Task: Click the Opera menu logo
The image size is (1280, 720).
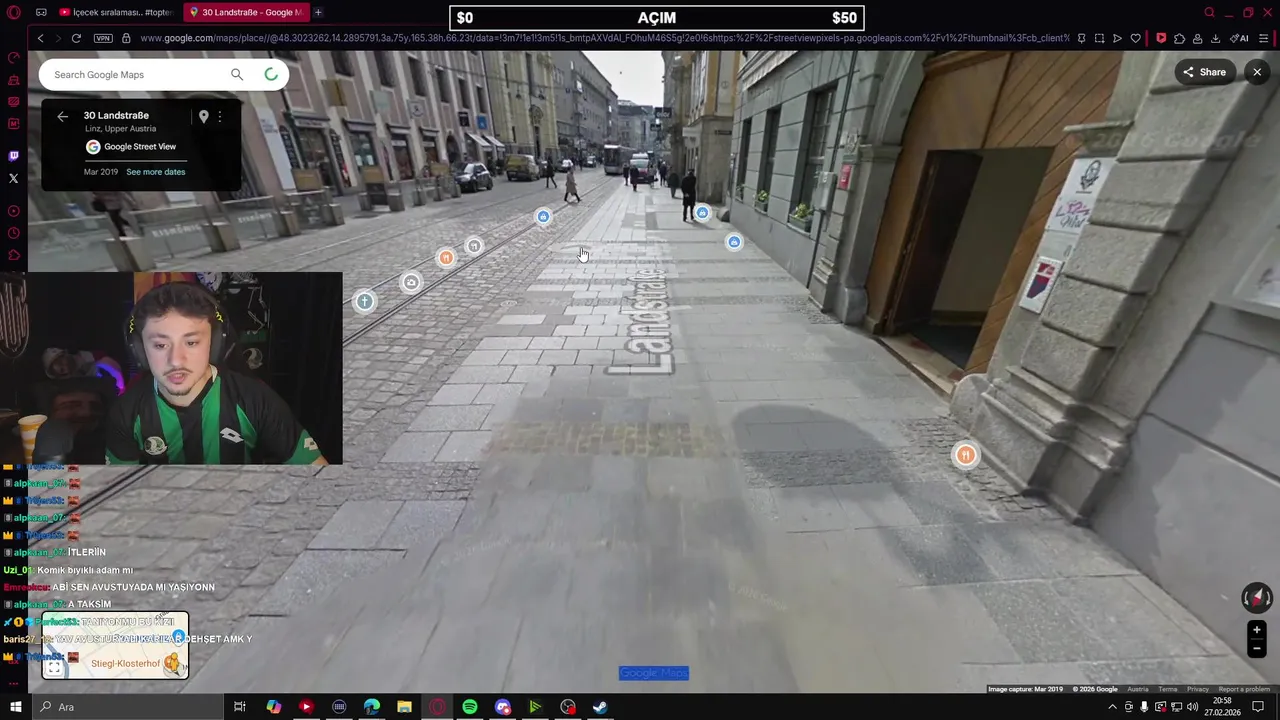Action: [13, 12]
